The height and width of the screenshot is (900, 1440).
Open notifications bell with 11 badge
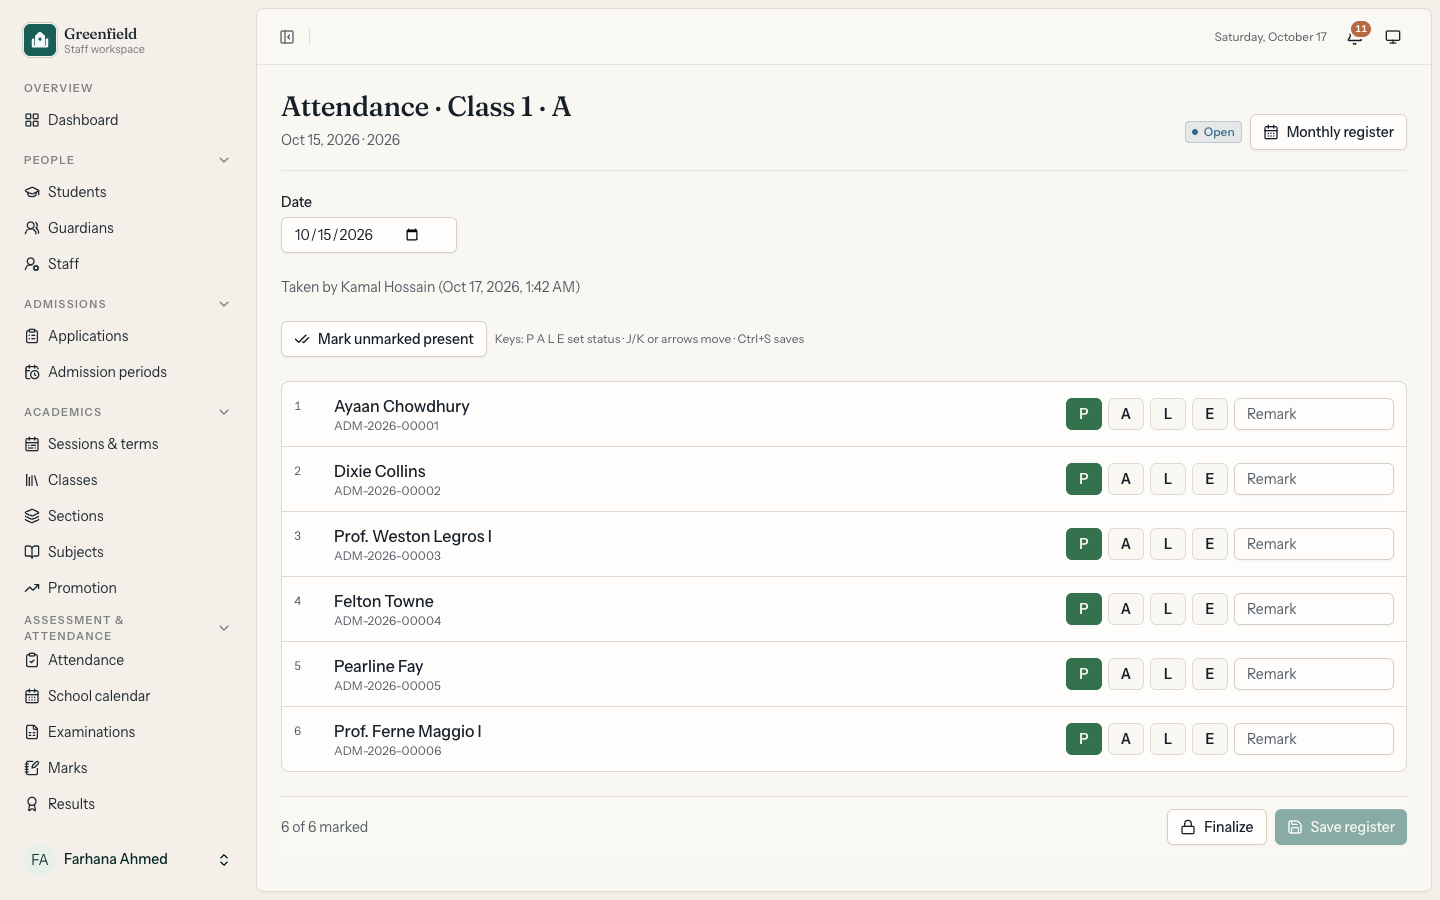1355,37
